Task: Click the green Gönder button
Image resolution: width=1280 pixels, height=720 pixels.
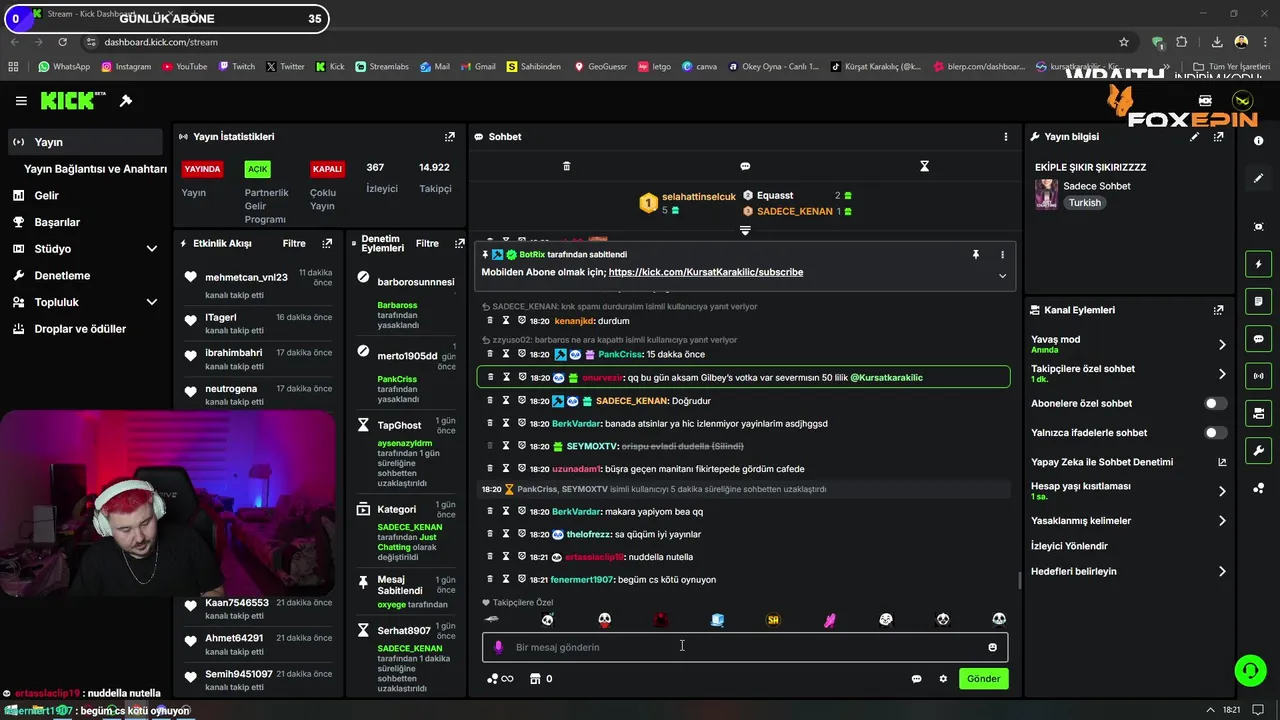Action: pyautogui.click(x=983, y=679)
